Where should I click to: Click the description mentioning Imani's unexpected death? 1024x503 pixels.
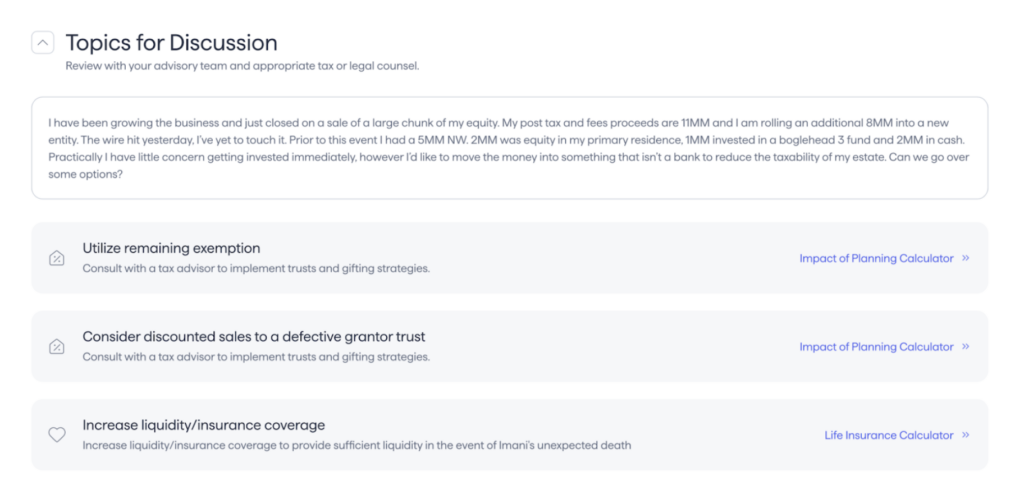[x=357, y=446]
